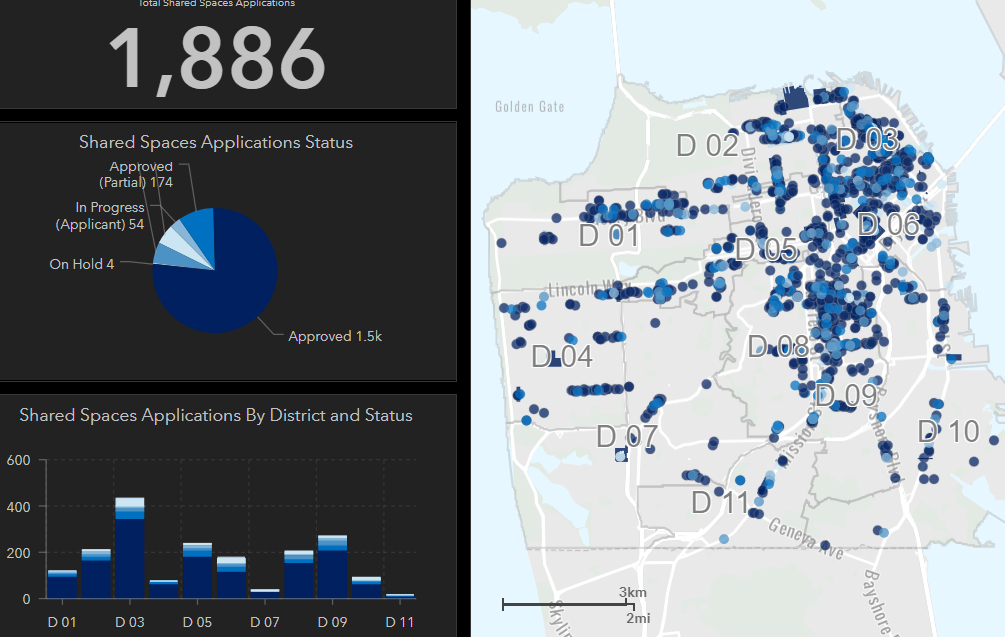
Task: Click the D 05 axis label
Action: point(196,621)
